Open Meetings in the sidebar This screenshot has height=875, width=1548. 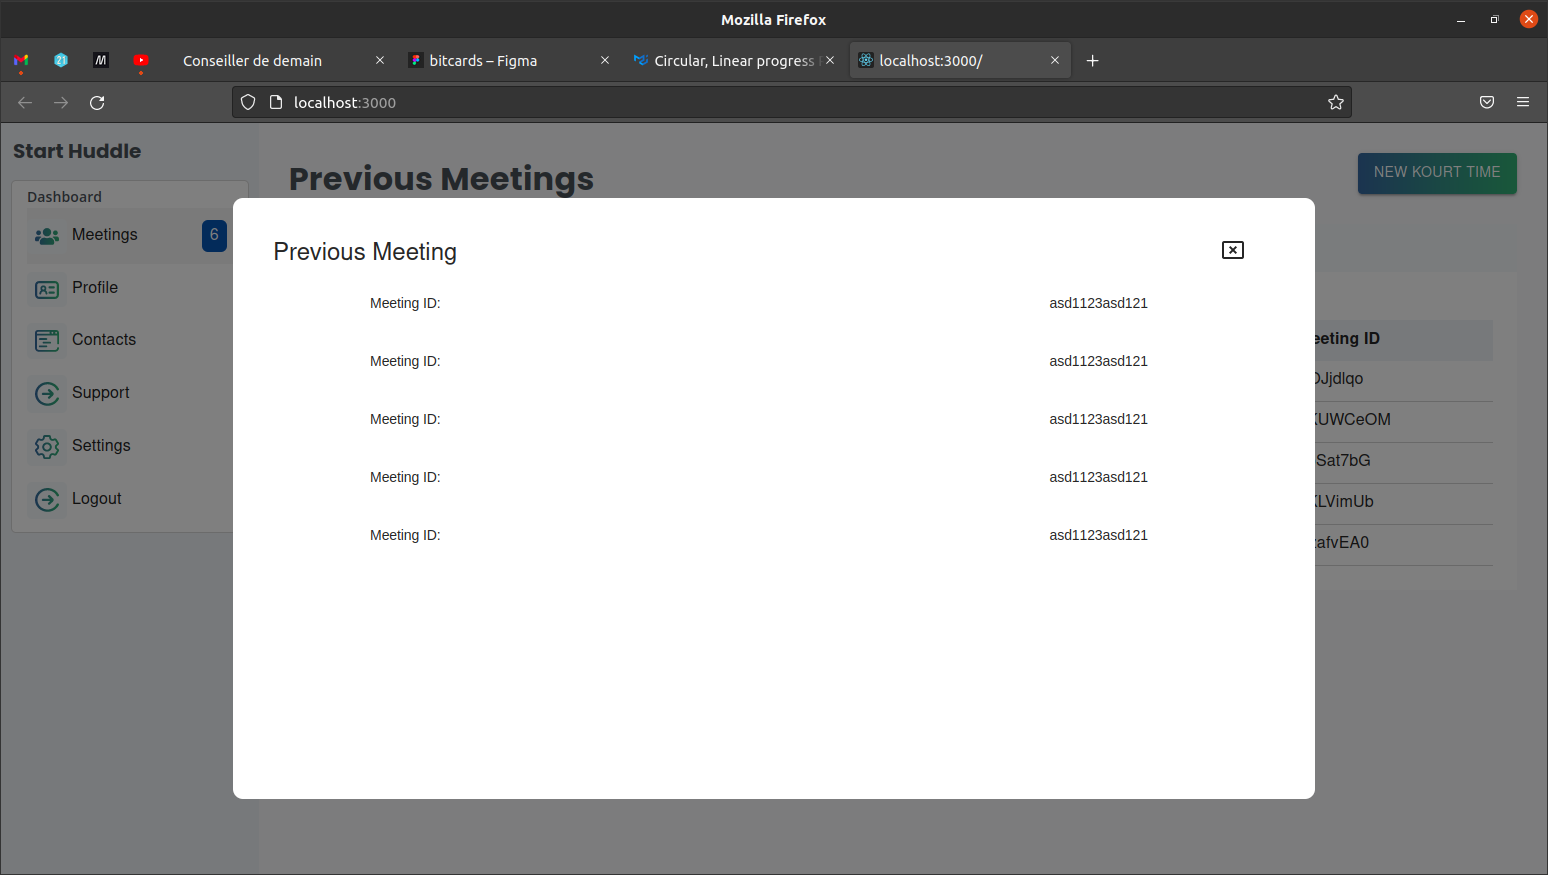(x=104, y=235)
